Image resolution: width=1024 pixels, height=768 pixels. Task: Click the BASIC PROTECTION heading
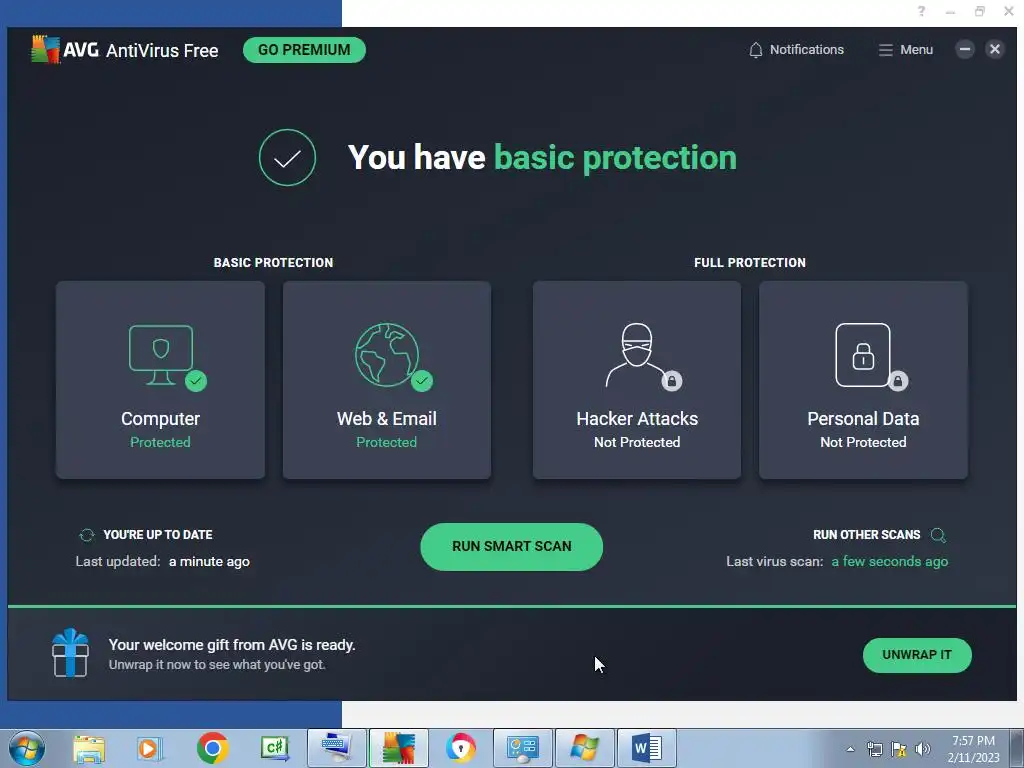(273, 263)
